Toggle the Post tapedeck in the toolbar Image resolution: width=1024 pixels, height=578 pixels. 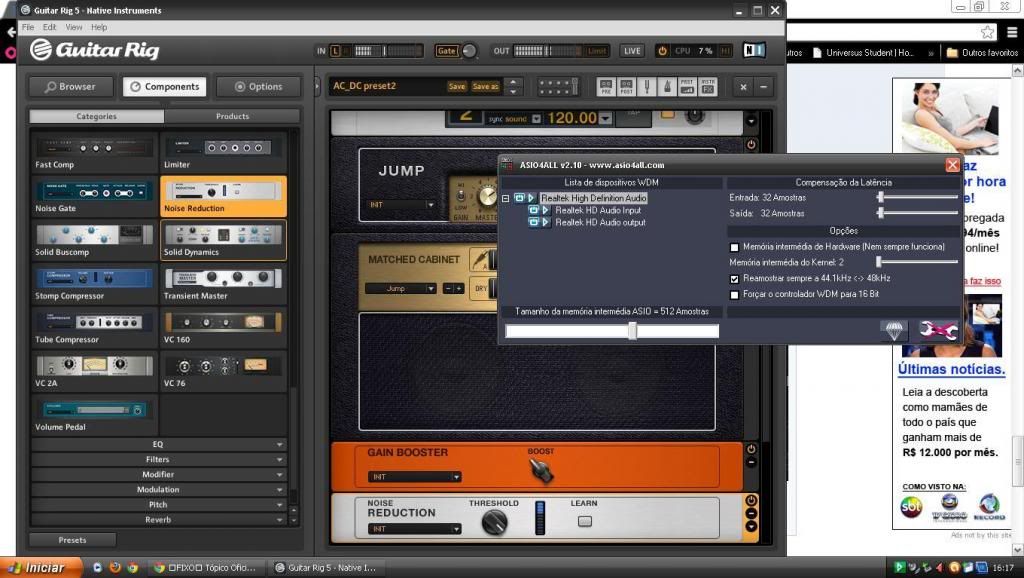pyautogui.click(x=626, y=87)
